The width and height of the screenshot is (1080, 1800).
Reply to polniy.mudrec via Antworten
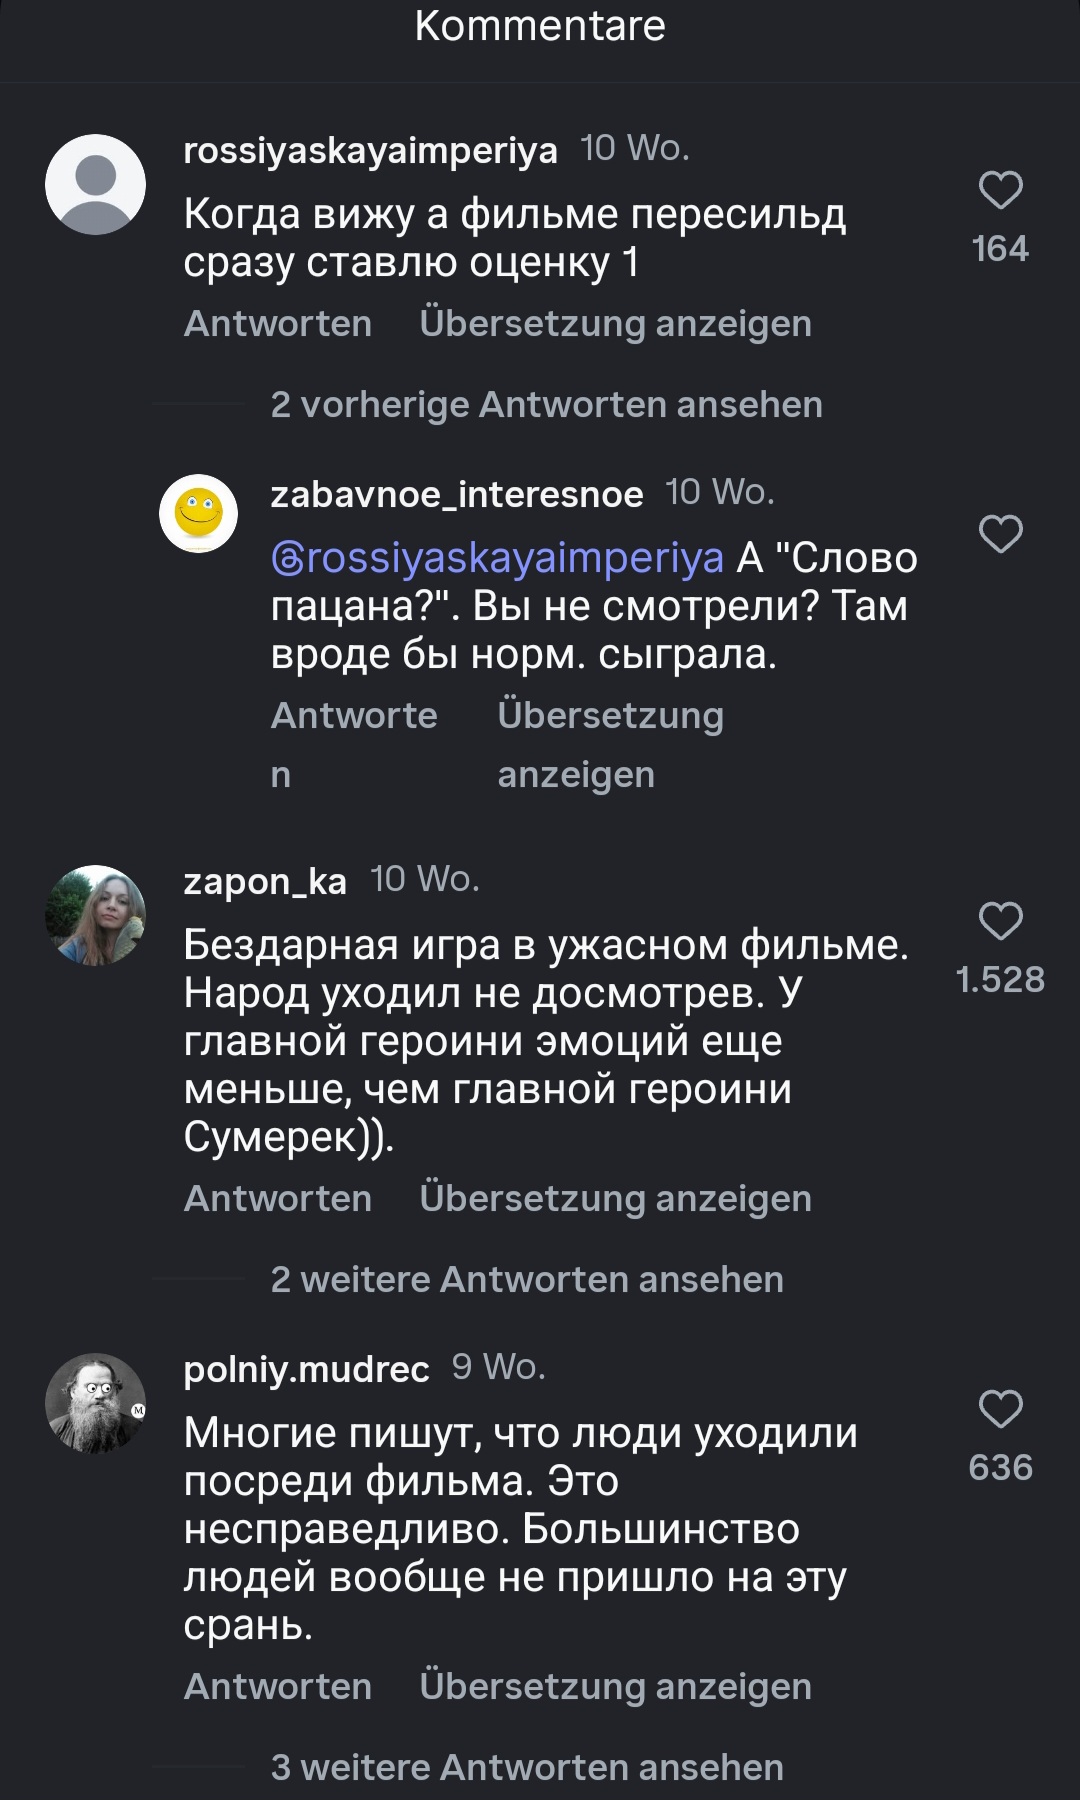tap(278, 1687)
